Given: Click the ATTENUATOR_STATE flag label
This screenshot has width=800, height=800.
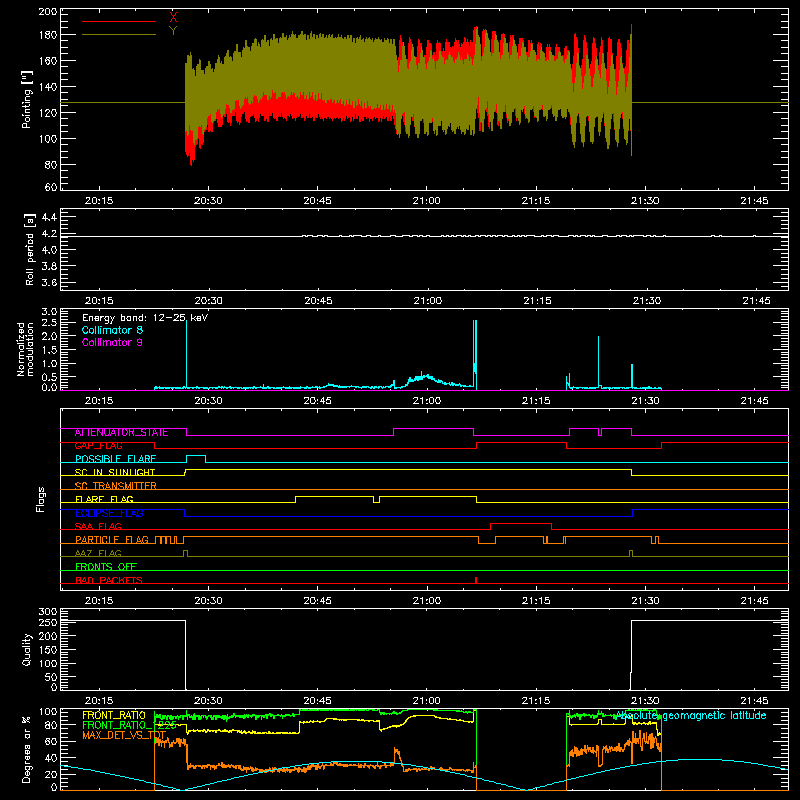Looking at the screenshot, I should [121, 433].
